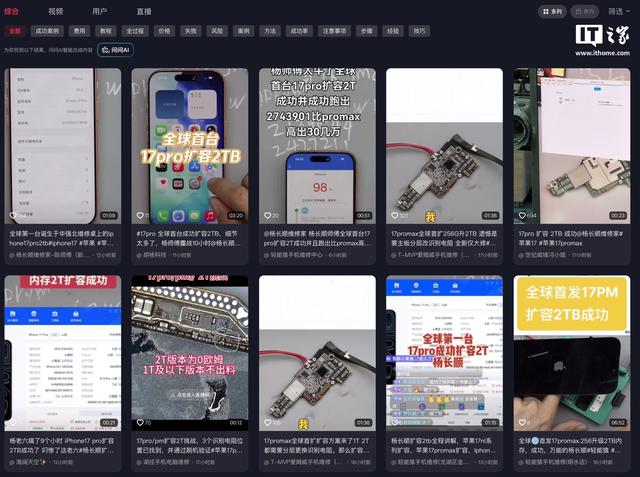Filter by 注意事项 chip
This screenshot has height=477, width=640.
(x=334, y=31)
